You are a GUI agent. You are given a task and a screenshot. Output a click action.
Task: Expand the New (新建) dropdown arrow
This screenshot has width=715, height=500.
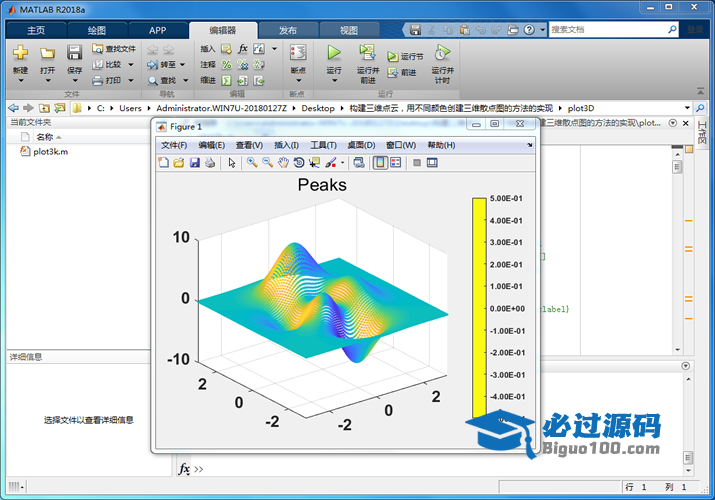(21, 81)
